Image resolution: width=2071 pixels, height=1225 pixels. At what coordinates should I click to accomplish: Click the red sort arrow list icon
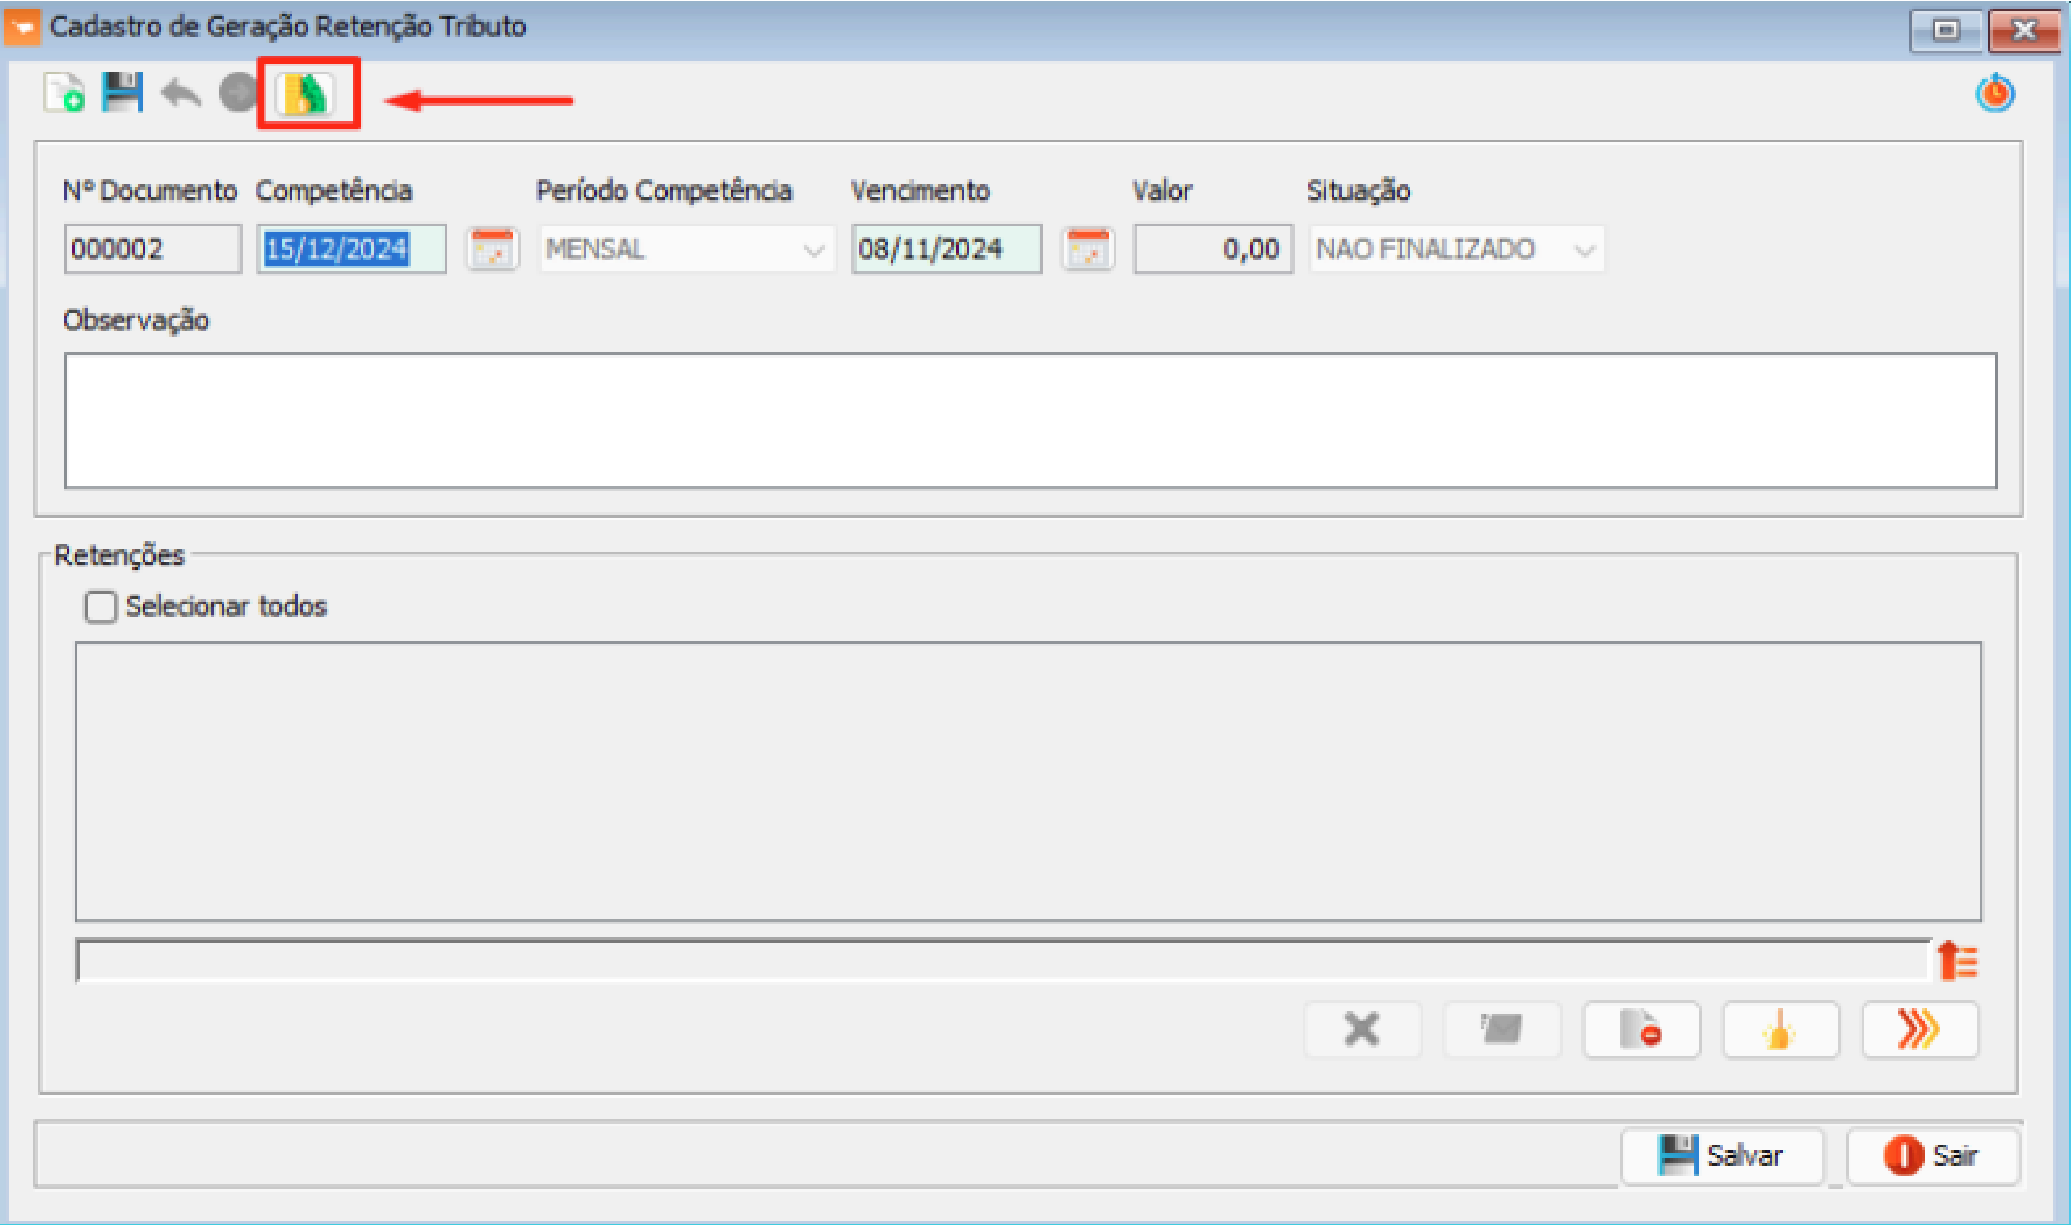1957,961
